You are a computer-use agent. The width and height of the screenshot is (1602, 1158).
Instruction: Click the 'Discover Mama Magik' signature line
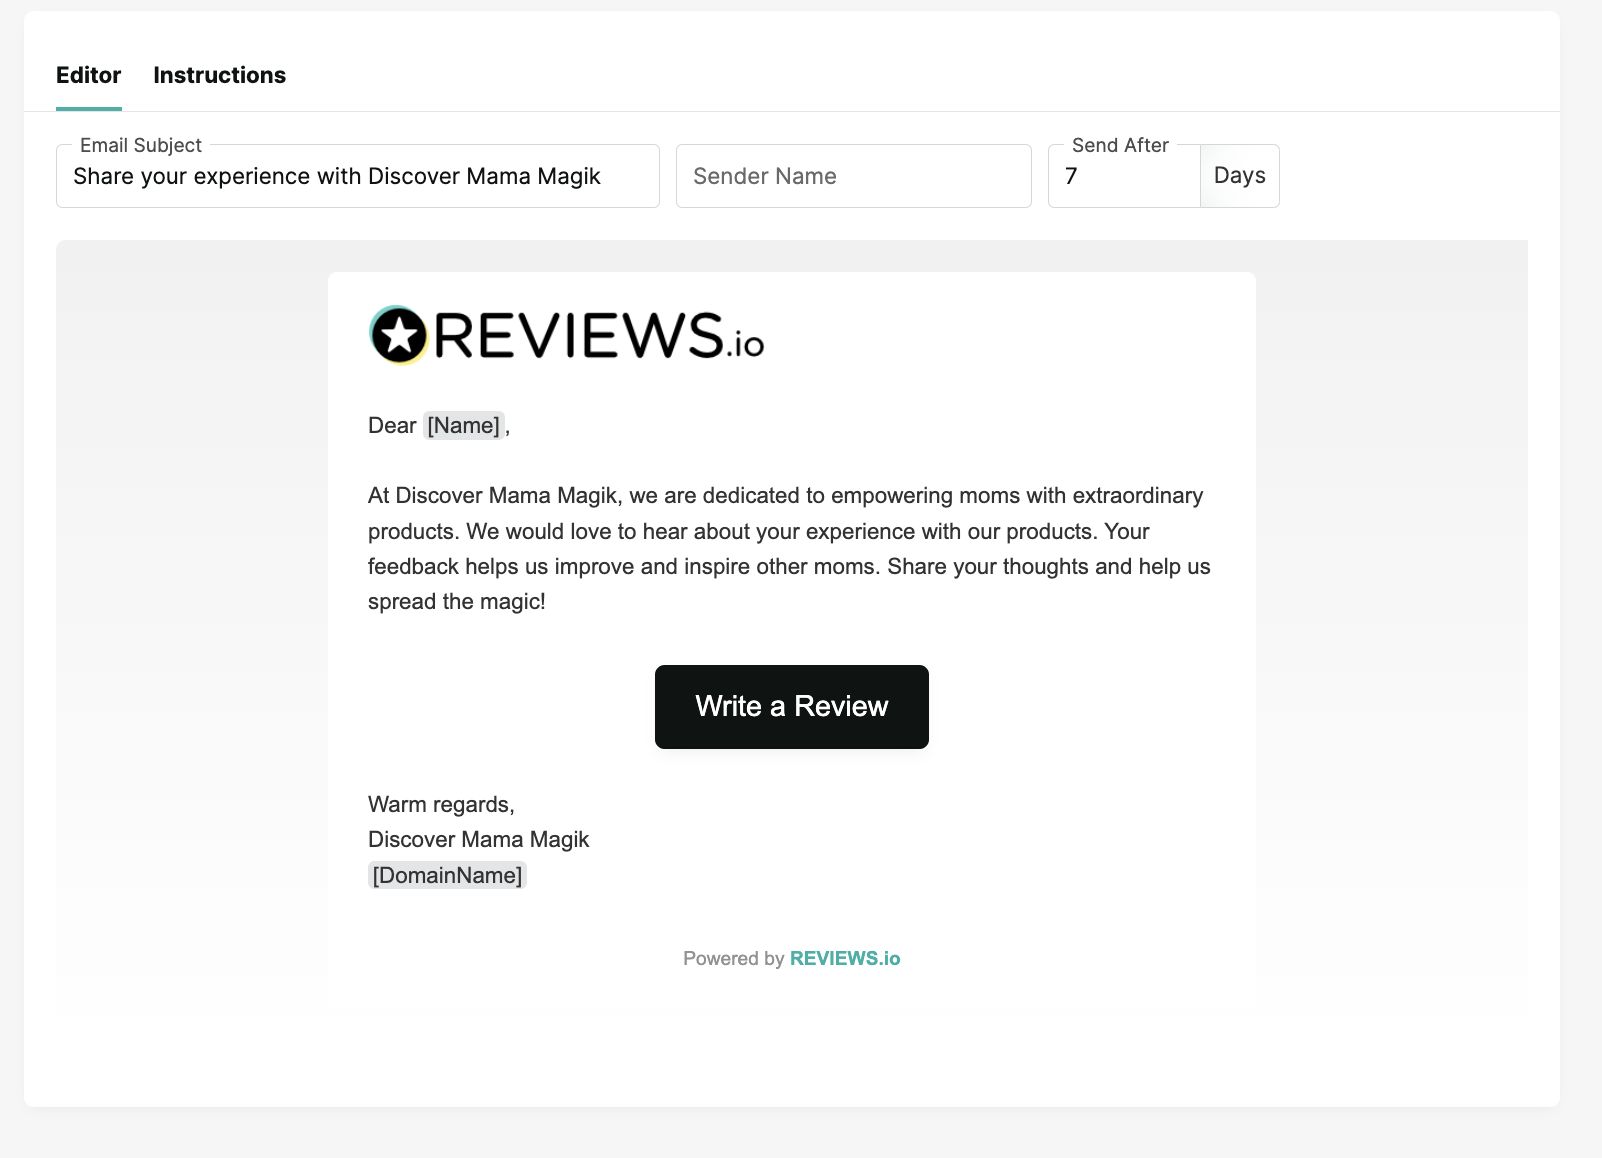pos(478,840)
